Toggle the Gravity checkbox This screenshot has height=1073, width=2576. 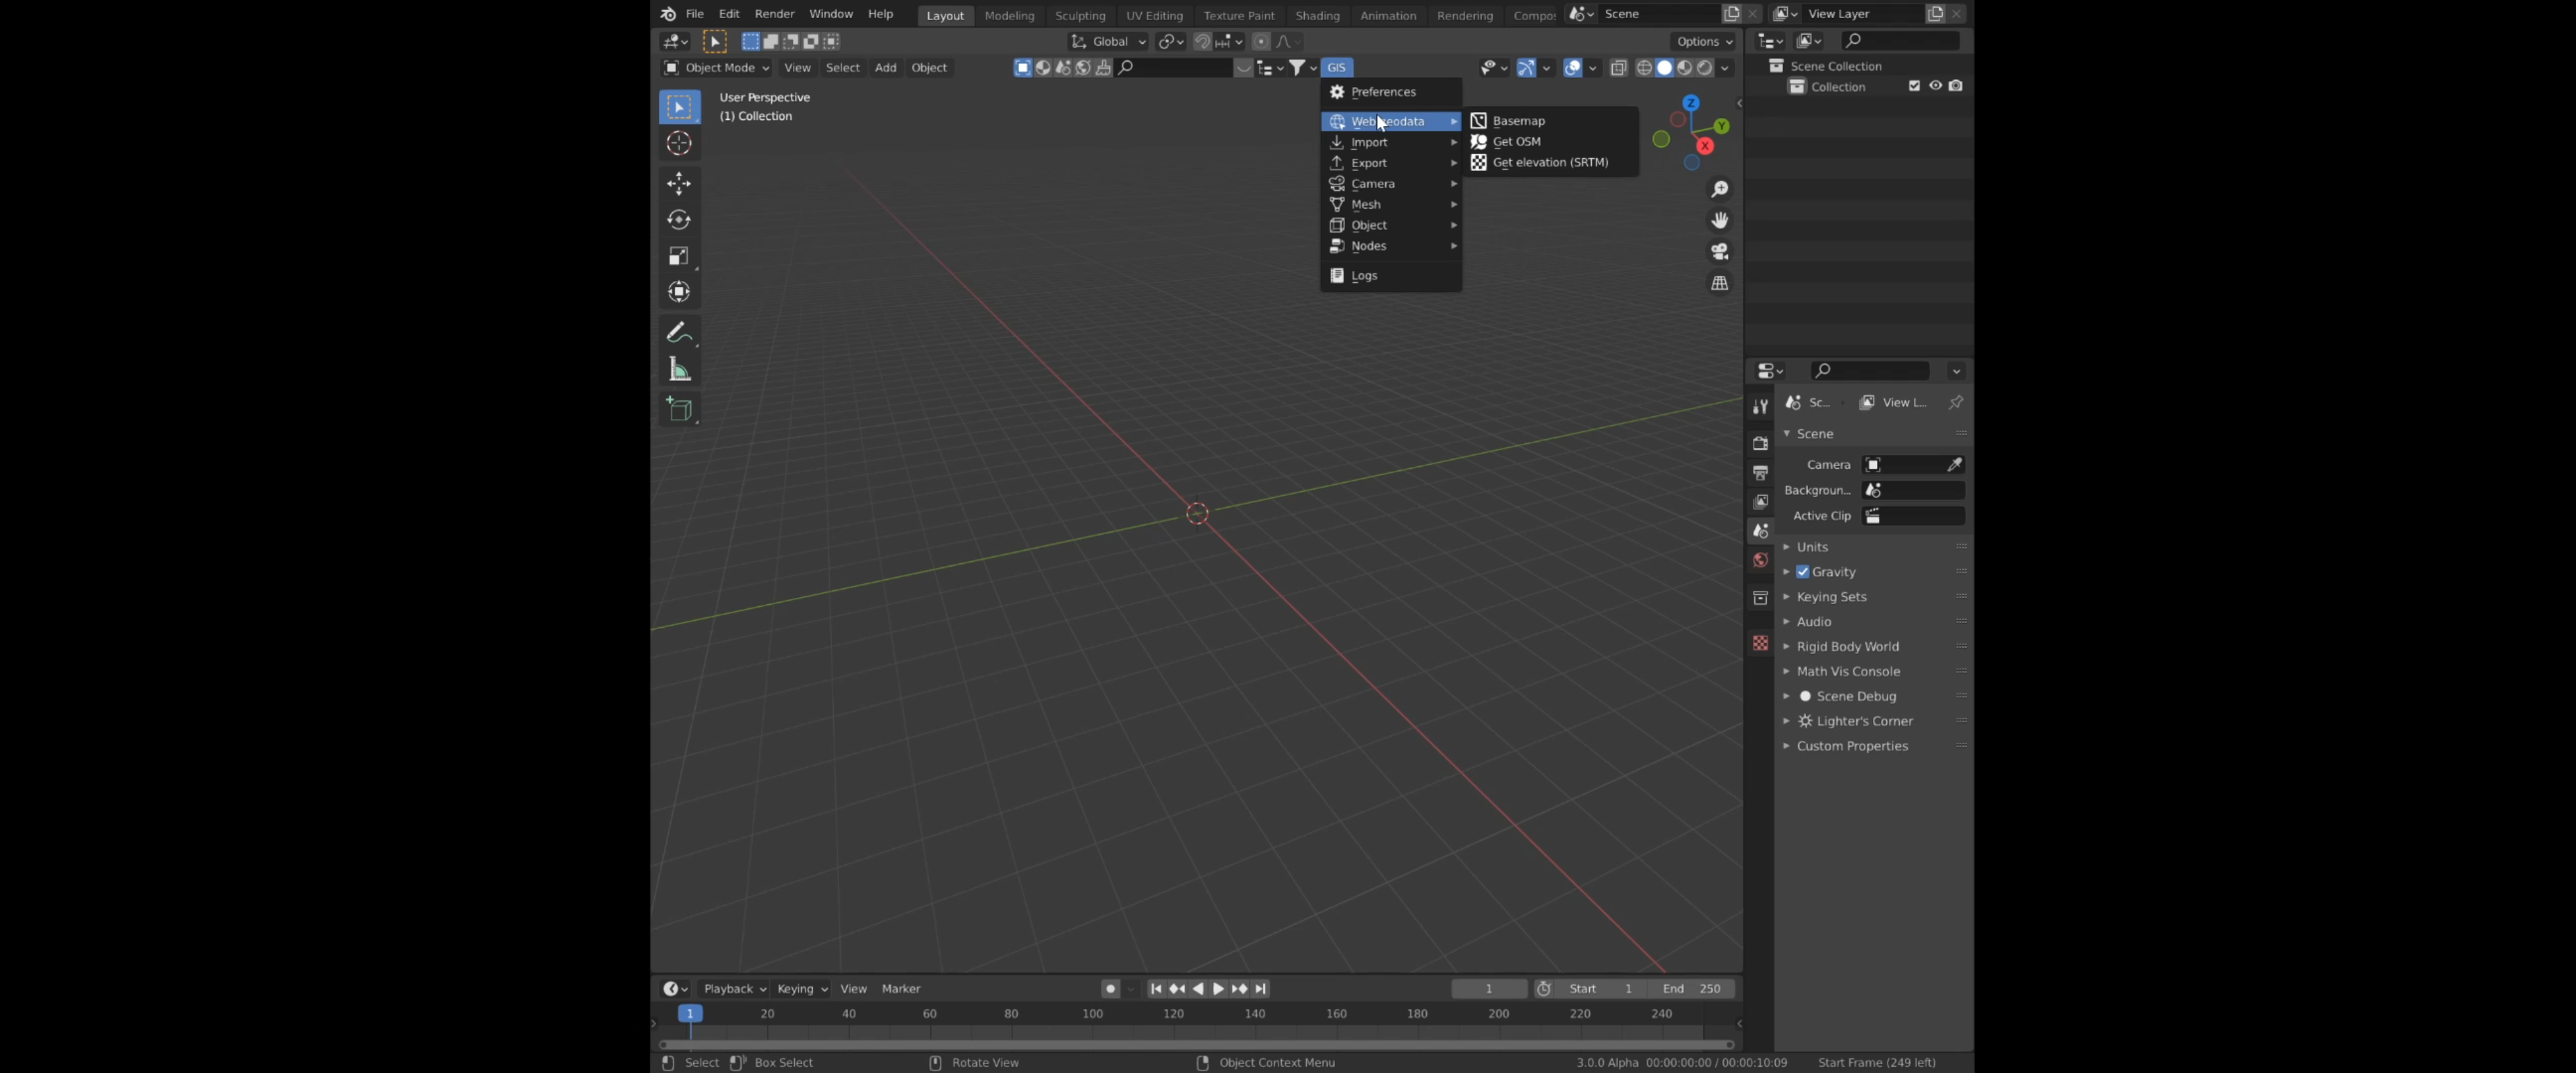tap(1803, 572)
